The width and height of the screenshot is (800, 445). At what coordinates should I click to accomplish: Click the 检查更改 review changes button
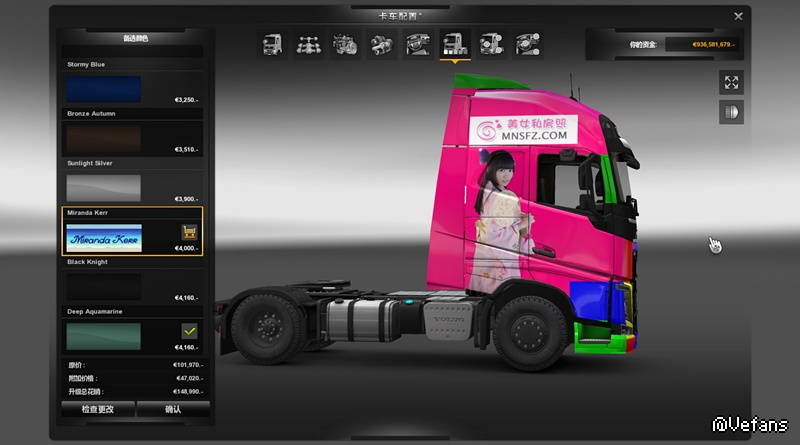[x=98, y=409]
